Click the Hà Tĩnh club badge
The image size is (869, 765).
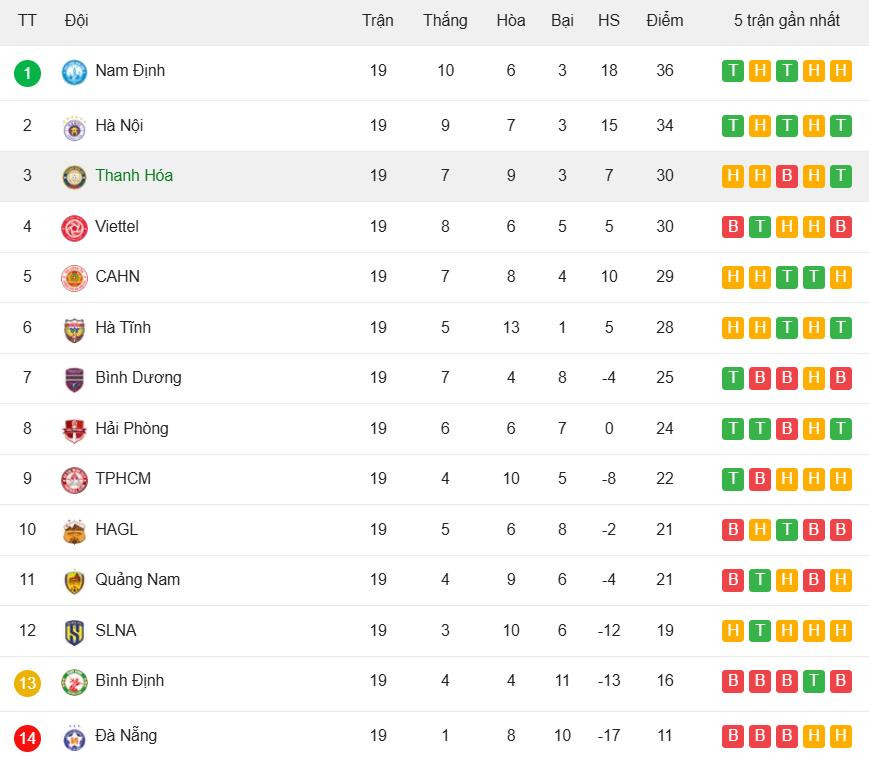click(x=75, y=329)
